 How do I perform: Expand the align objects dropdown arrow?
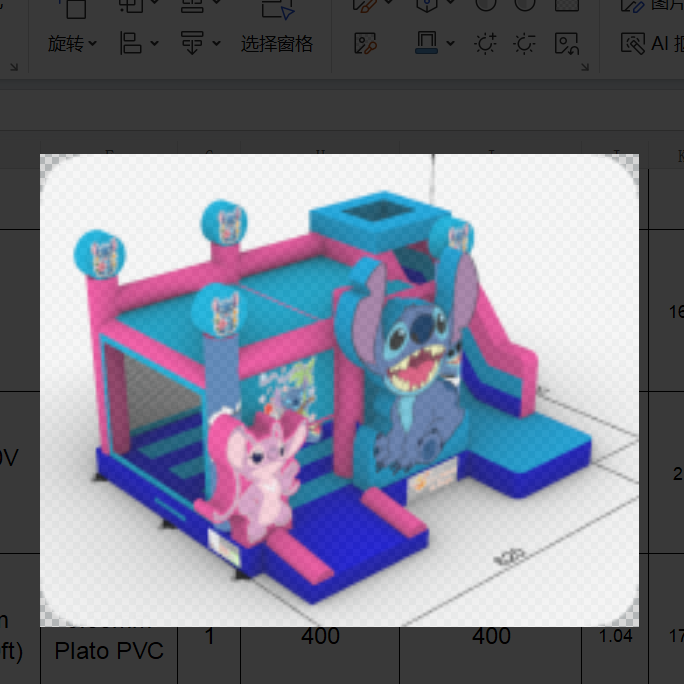(x=154, y=44)
